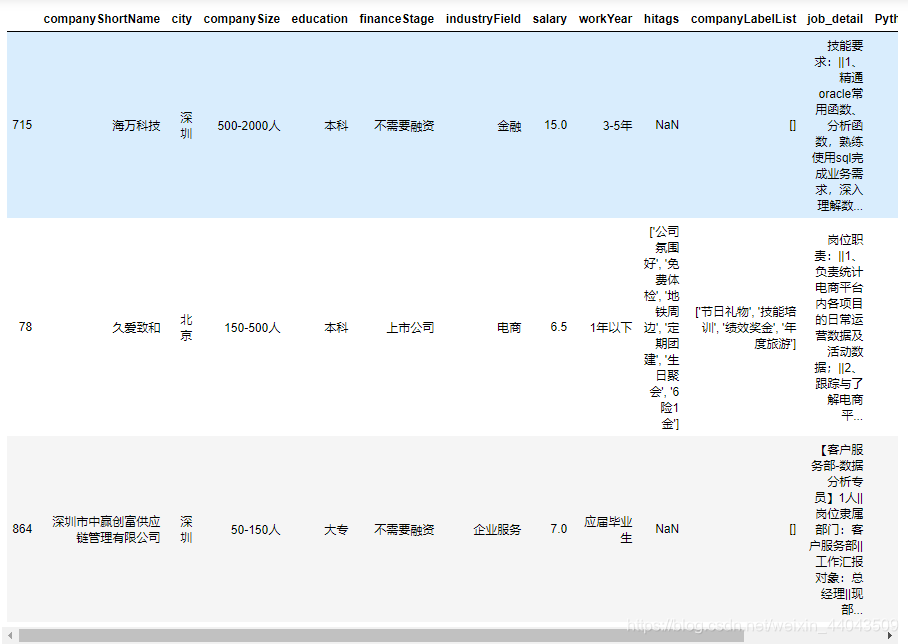Click the industryField column header
This screenshot has height=644, width=908.
point(484,19)
